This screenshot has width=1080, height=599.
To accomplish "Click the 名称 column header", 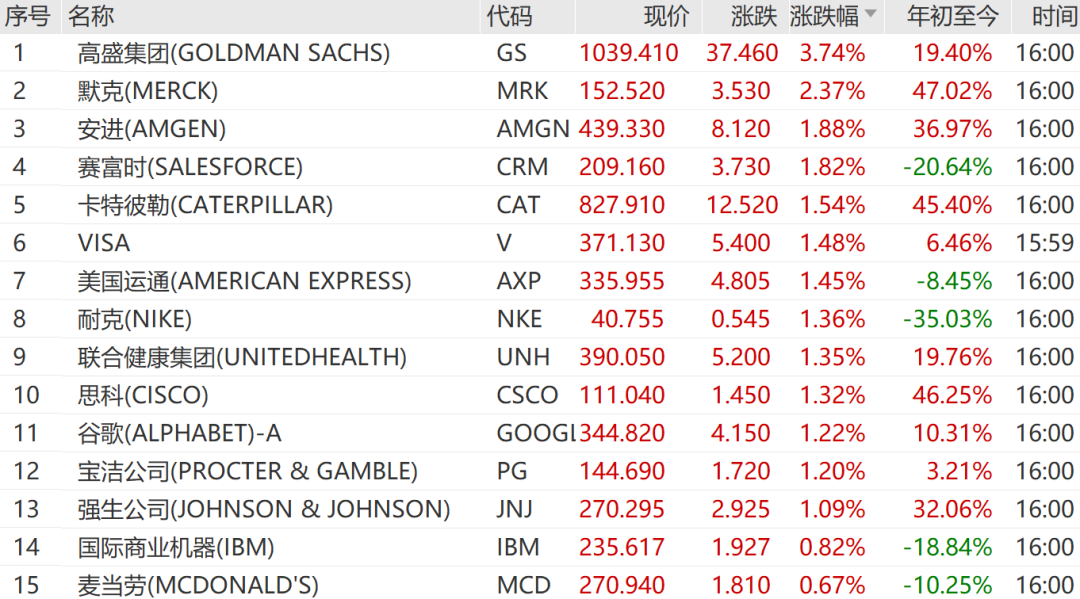I will [x=91, y=17].
